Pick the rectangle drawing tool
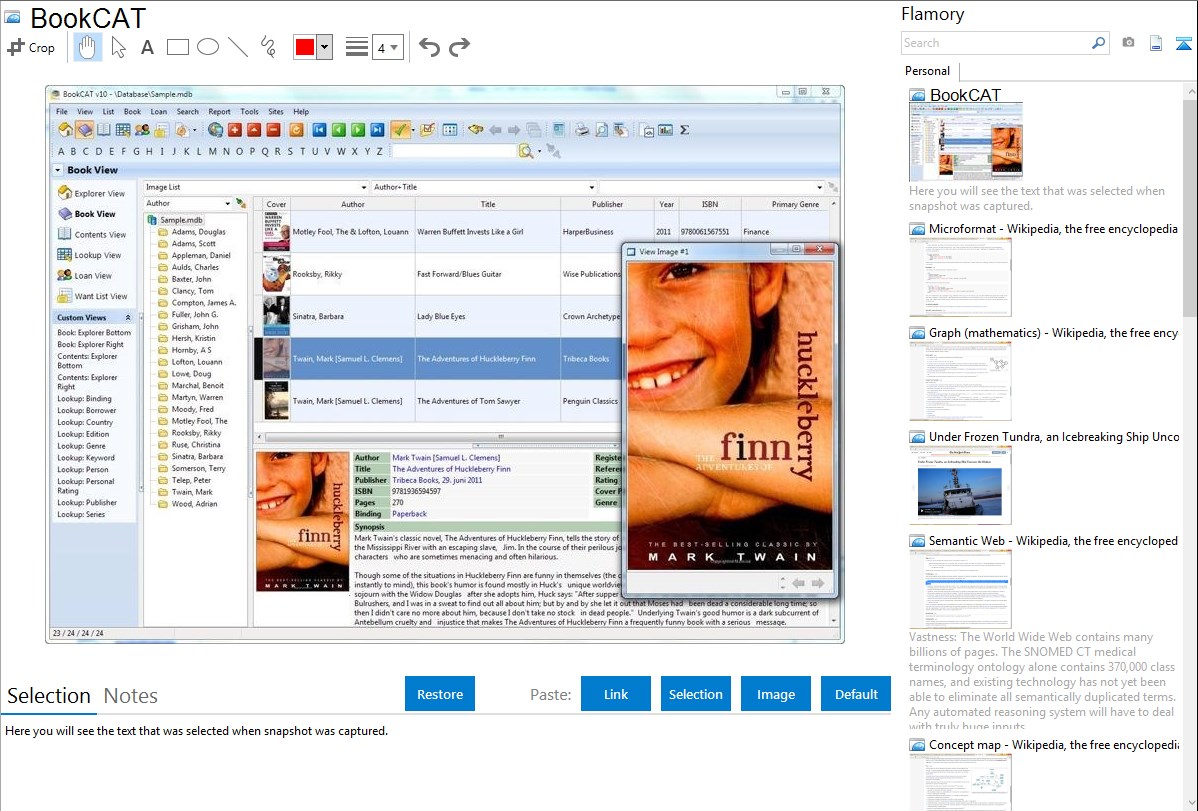 click(177, 47)
